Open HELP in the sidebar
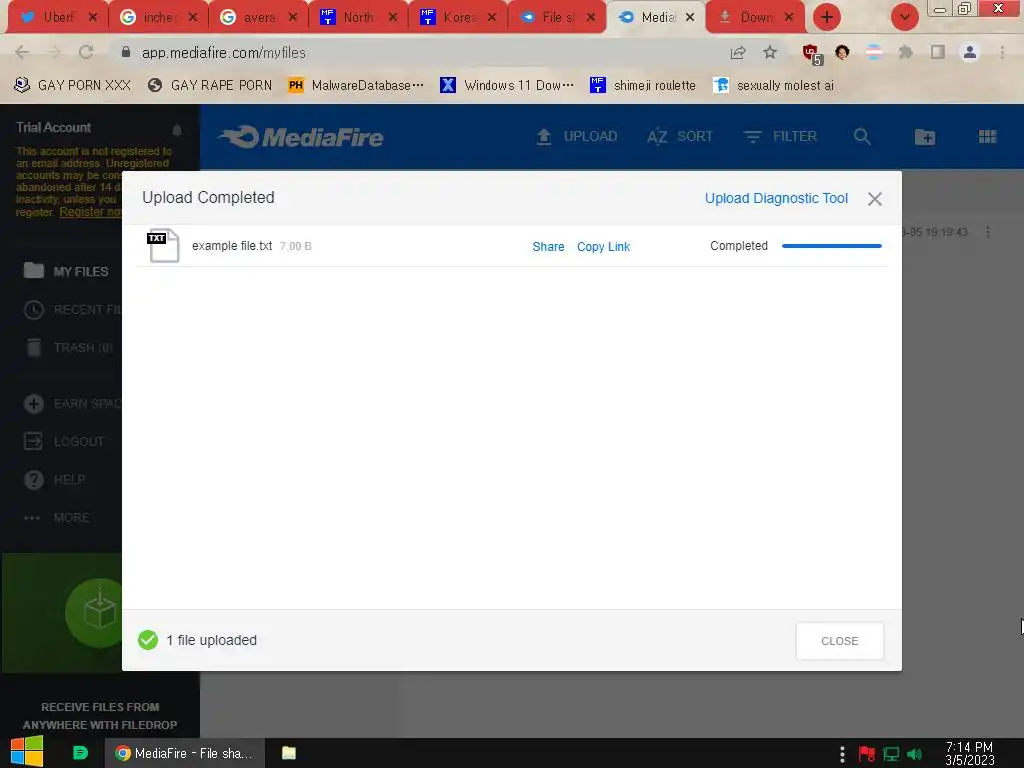The height and width of the screenshot is (768, 1024). pyautogui.click(x=55, y=479)
